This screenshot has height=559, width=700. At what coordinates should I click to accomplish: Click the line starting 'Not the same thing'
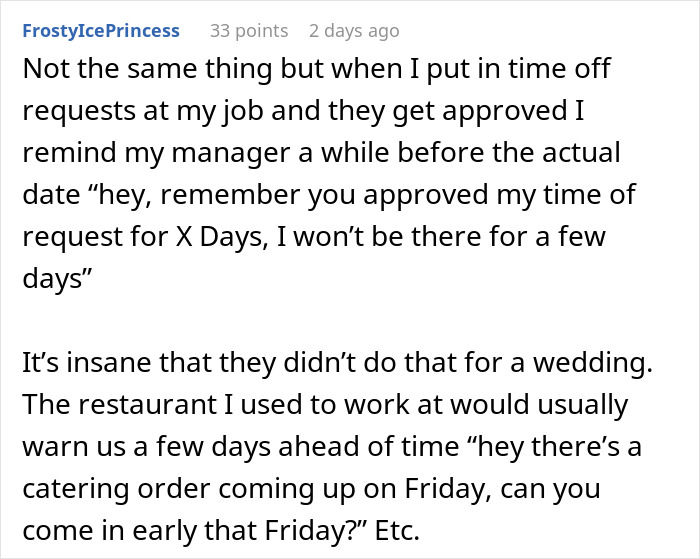pyautogui.click(x=316, y=69)
